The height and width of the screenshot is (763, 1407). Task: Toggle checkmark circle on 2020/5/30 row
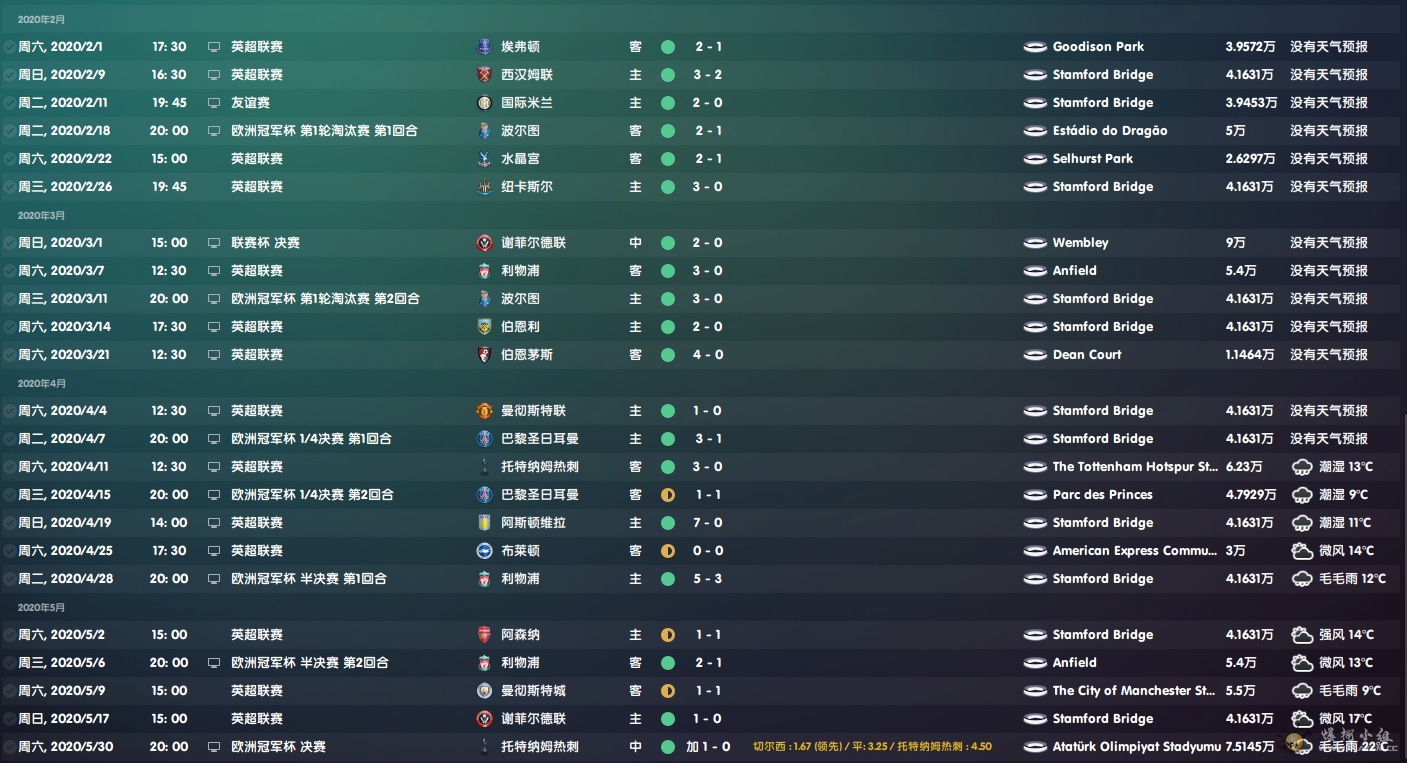9,747
